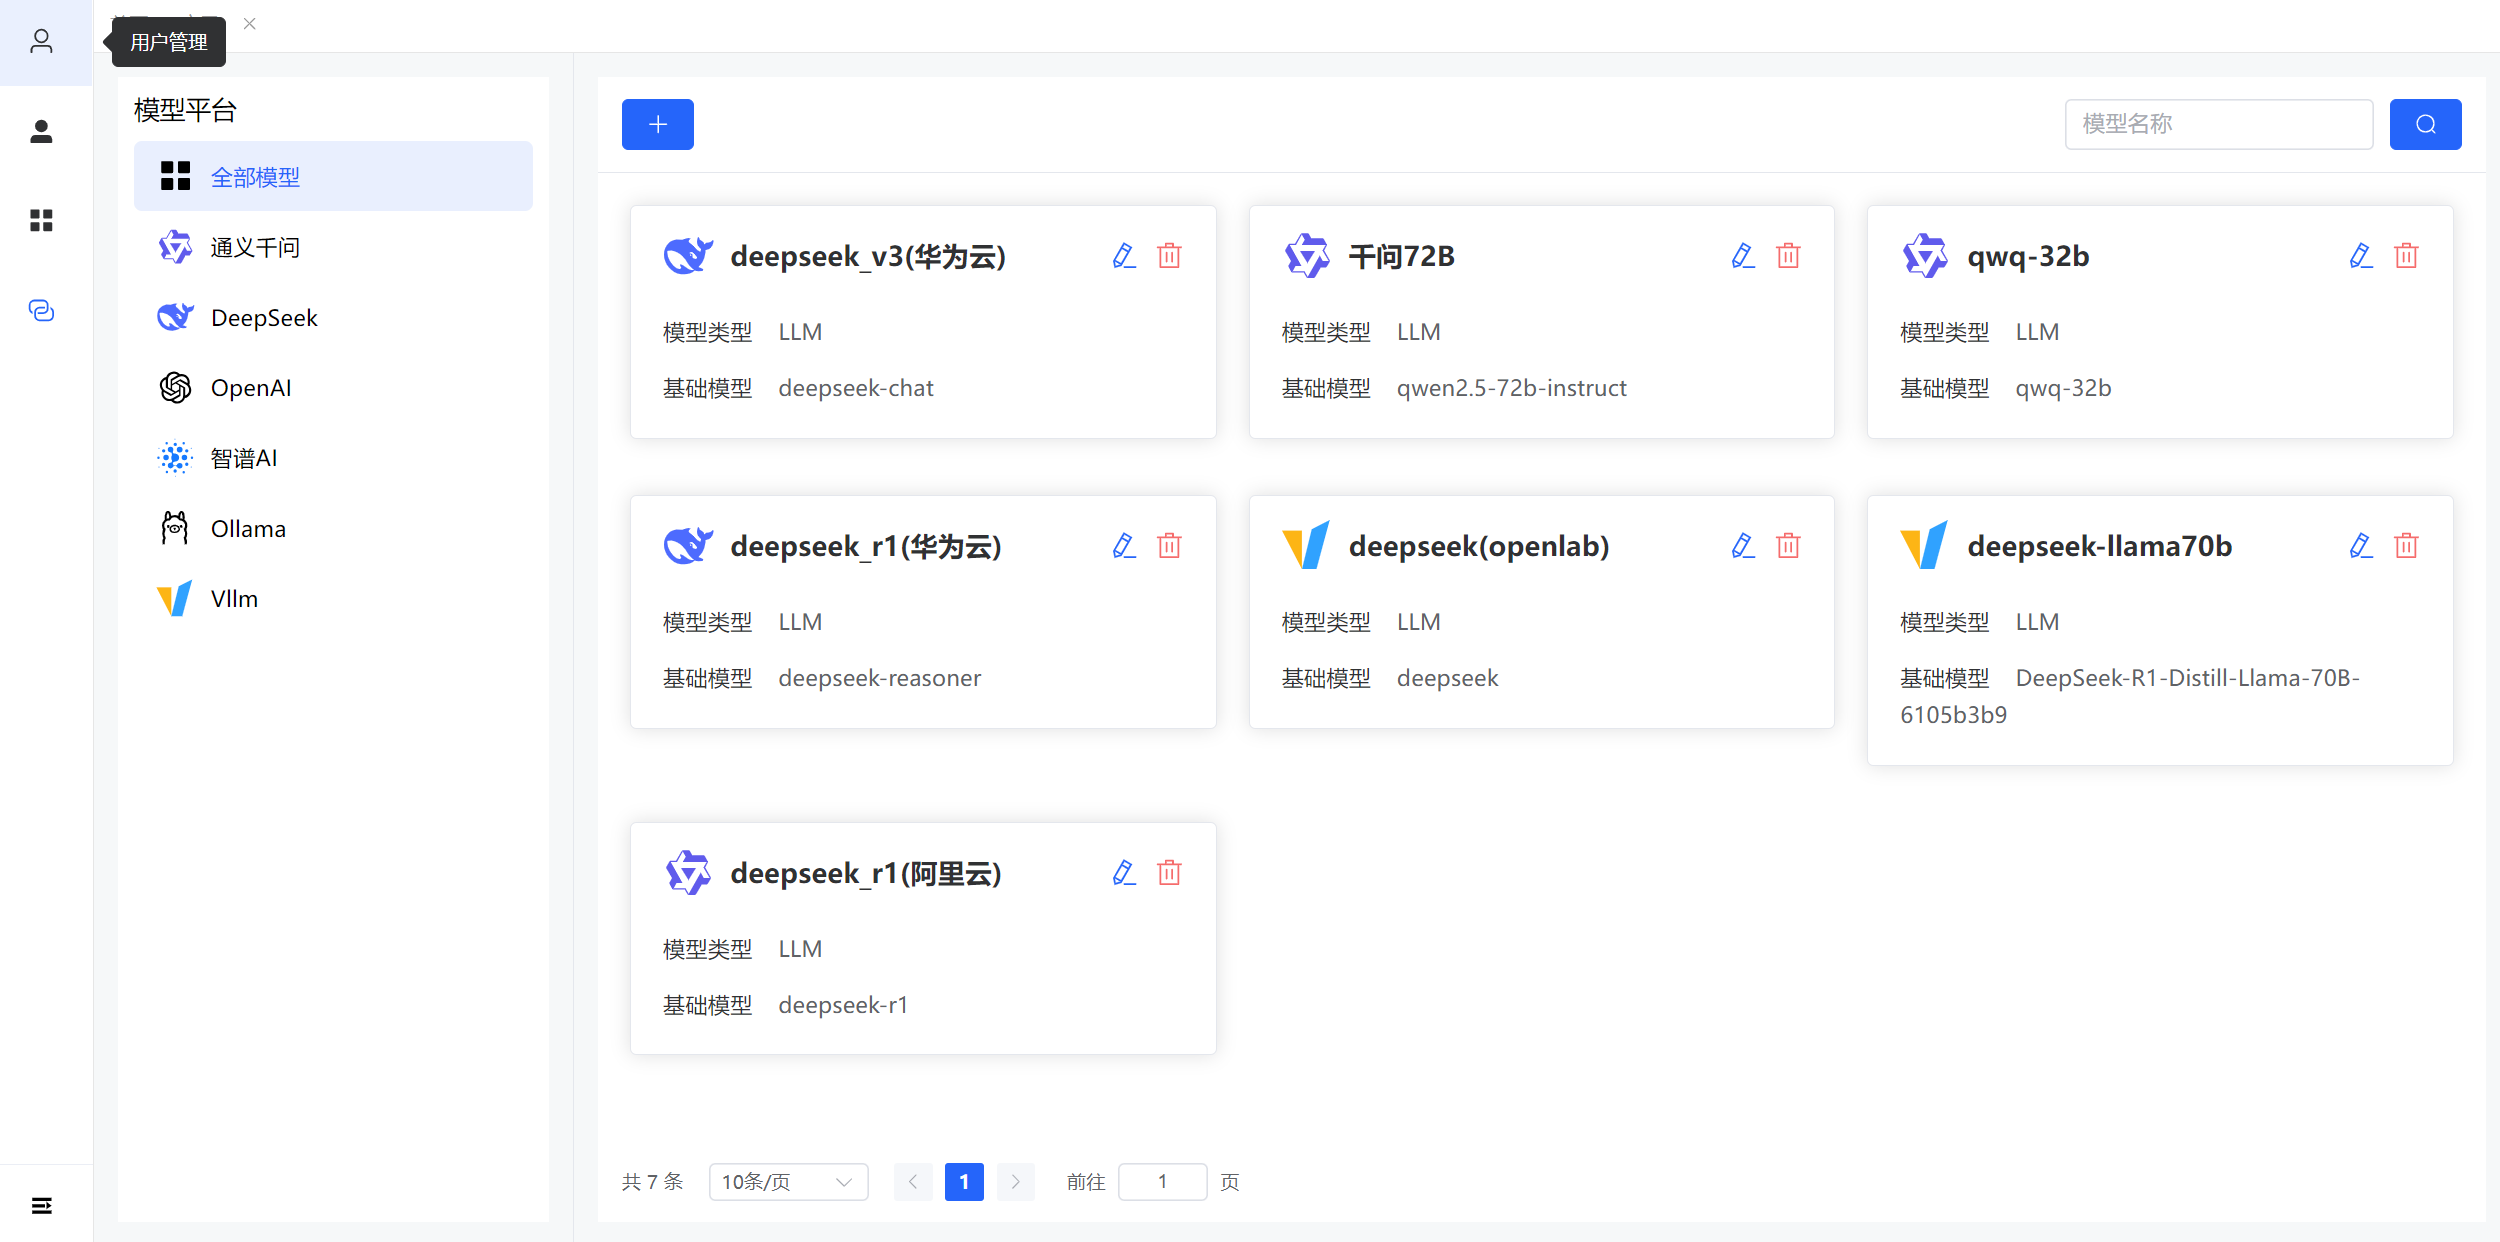
Task: Click the blue search button
Action: coord(2425,124)
